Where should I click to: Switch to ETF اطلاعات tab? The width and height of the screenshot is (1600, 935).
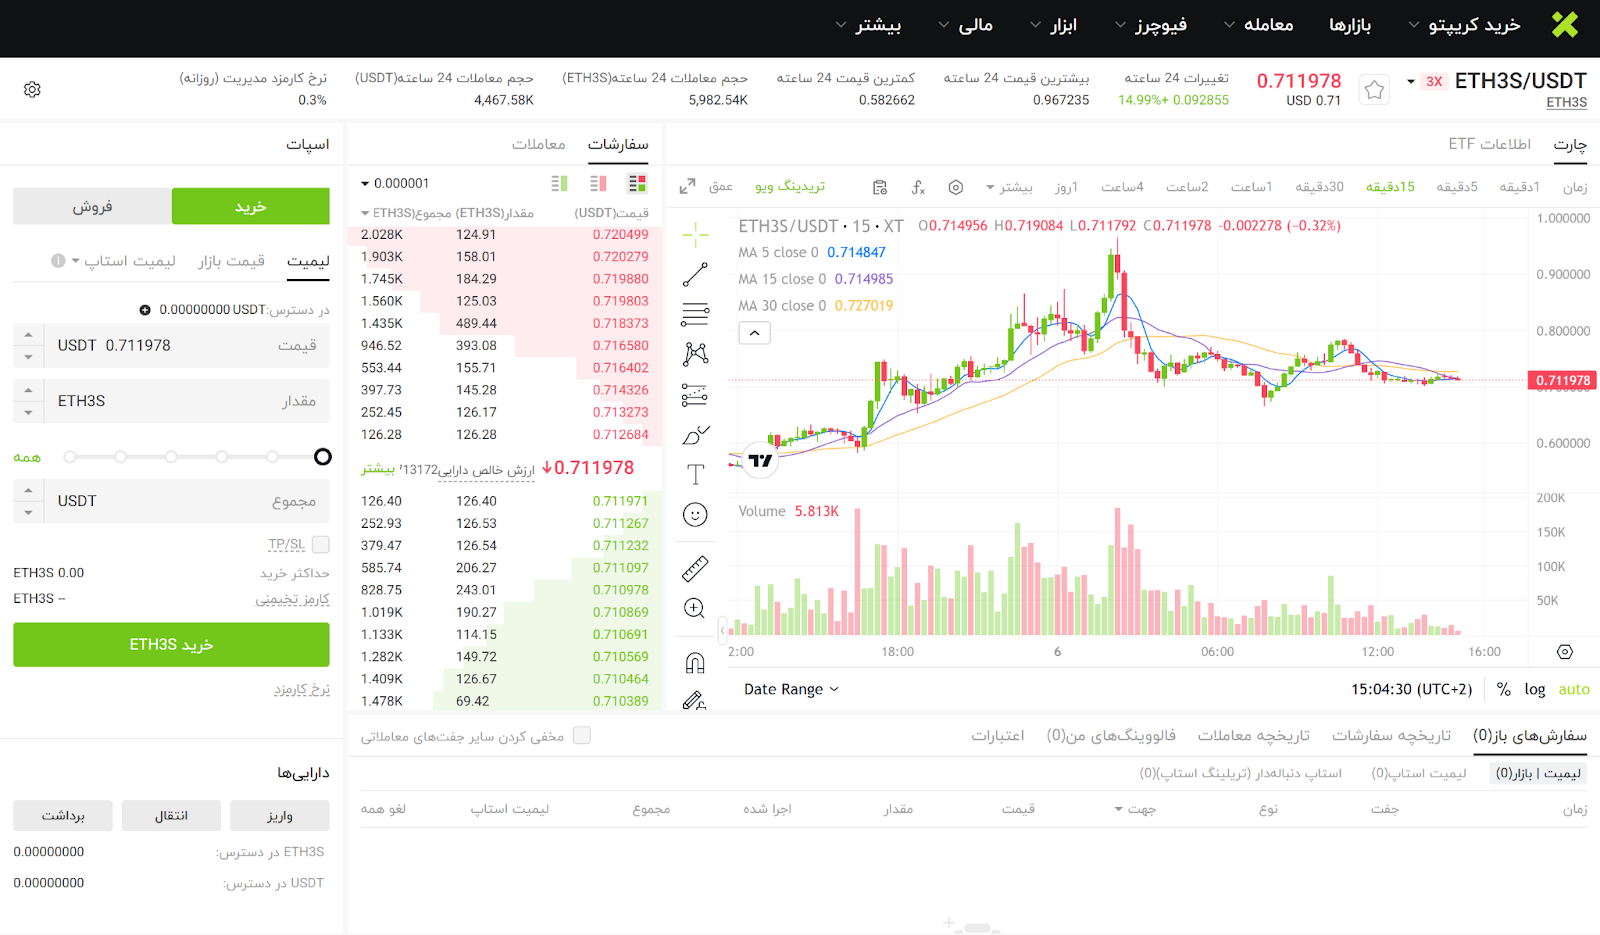1489,144
